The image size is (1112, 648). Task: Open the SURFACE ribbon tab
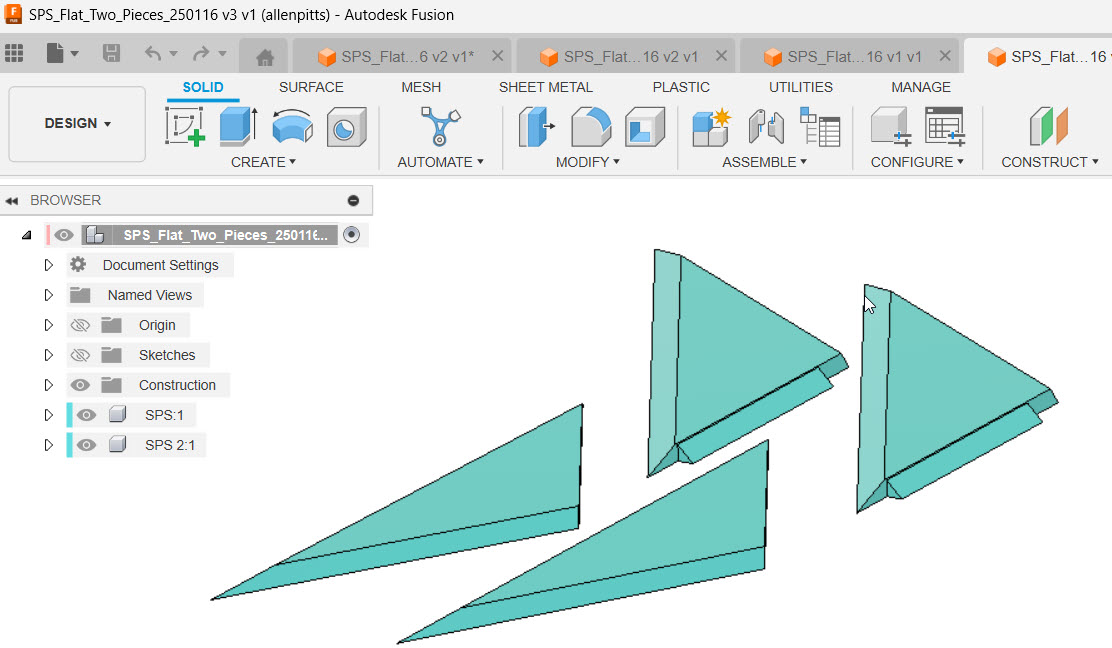tap(311, 87)
